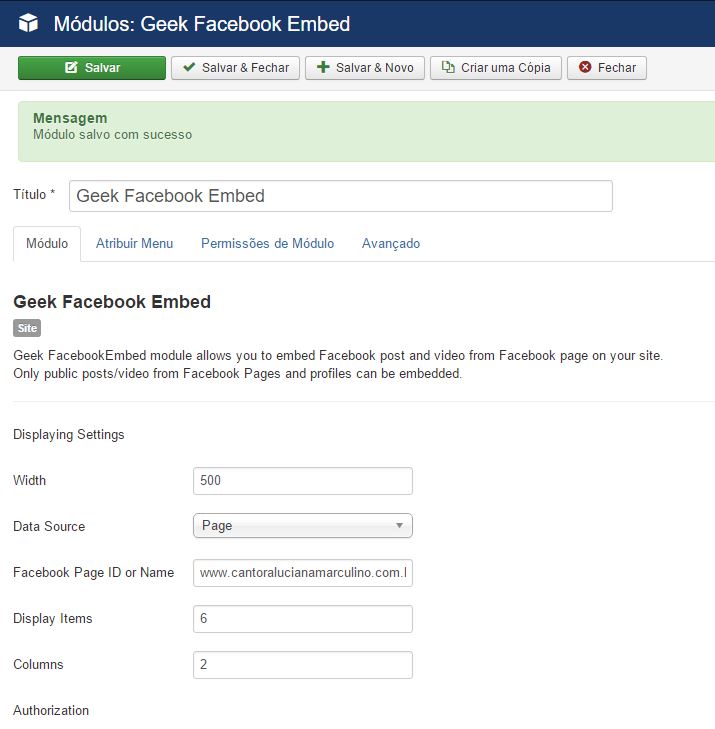Viewport: 715px width, 729px height.
Task: Click the Mensagem heading in the success alert
Action: point(70,118)
